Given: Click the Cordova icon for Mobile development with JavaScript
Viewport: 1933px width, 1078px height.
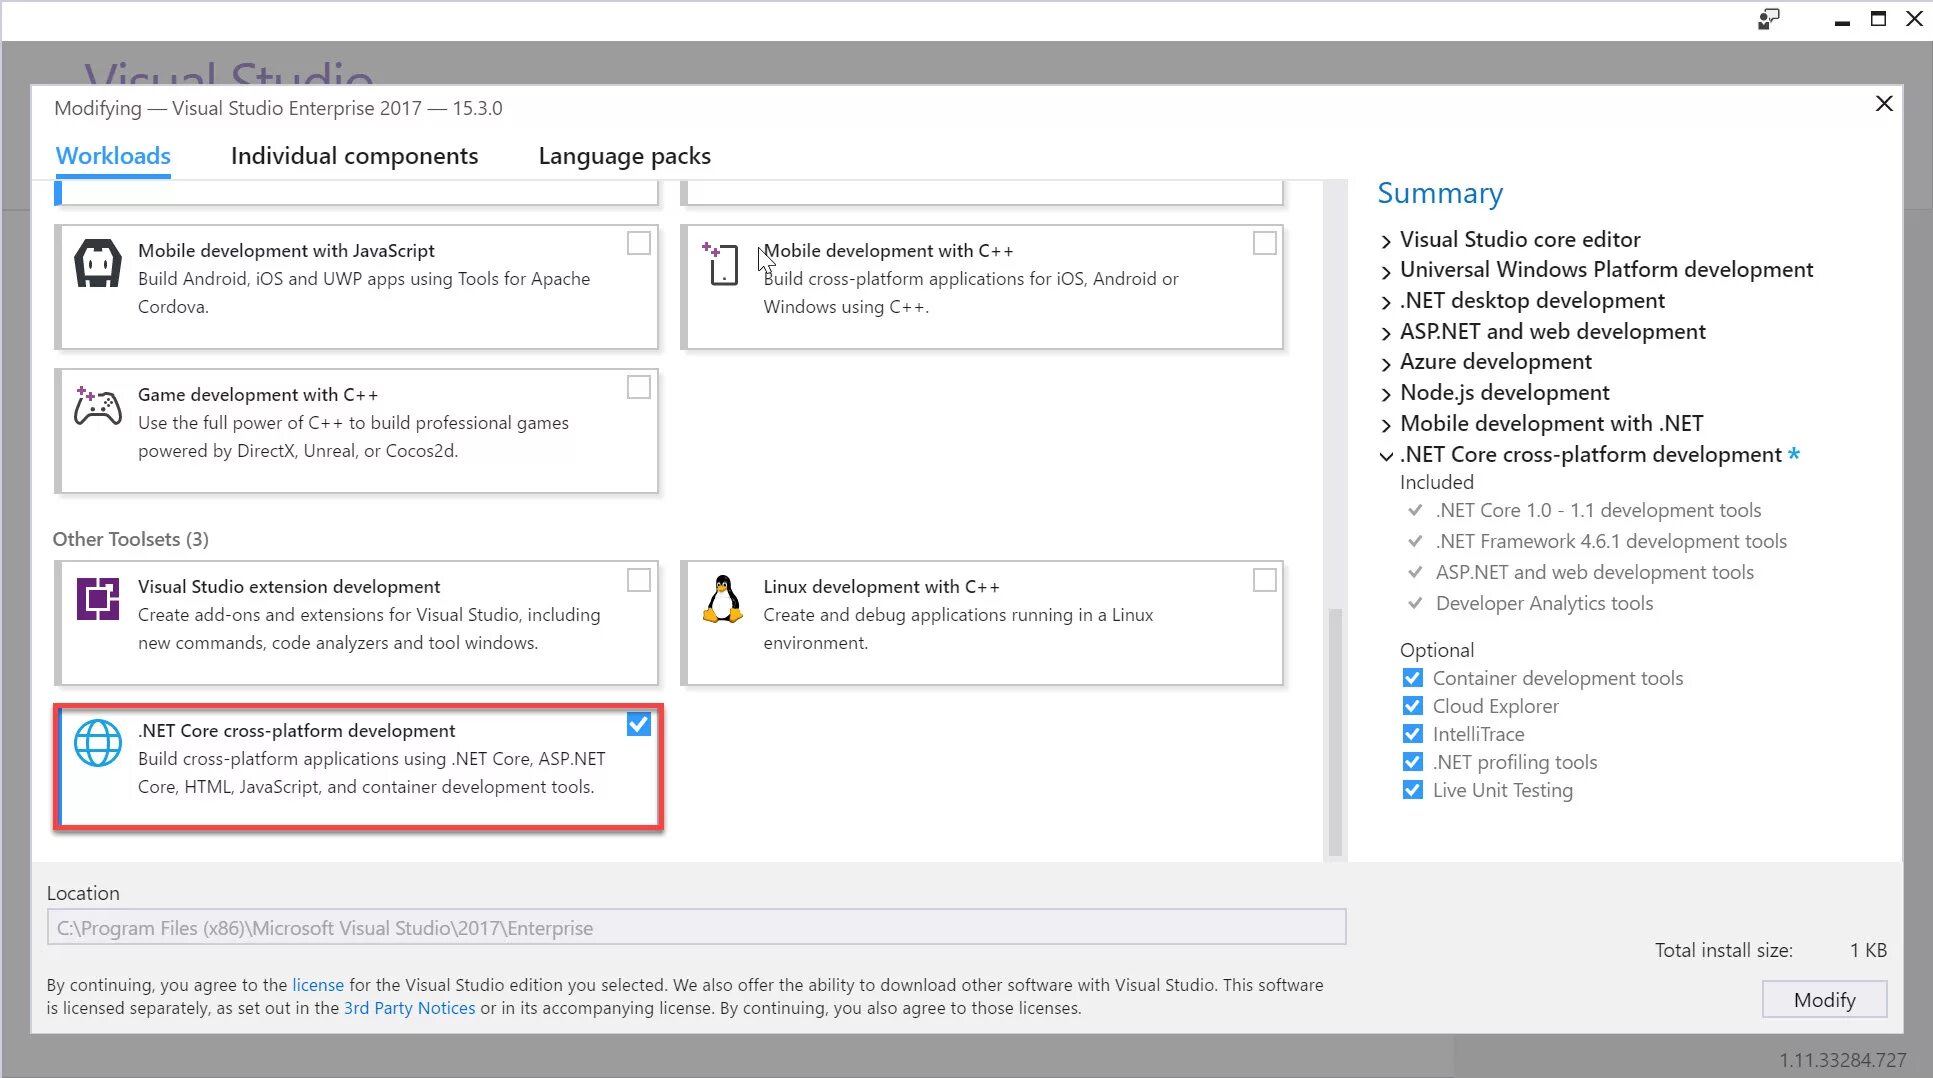Looking at the screenshot, I should [98, 264].
